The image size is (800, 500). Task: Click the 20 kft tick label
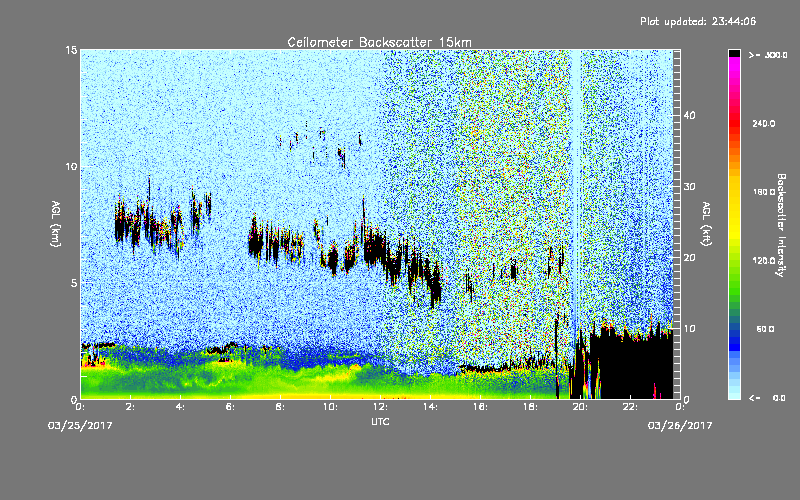689,258
